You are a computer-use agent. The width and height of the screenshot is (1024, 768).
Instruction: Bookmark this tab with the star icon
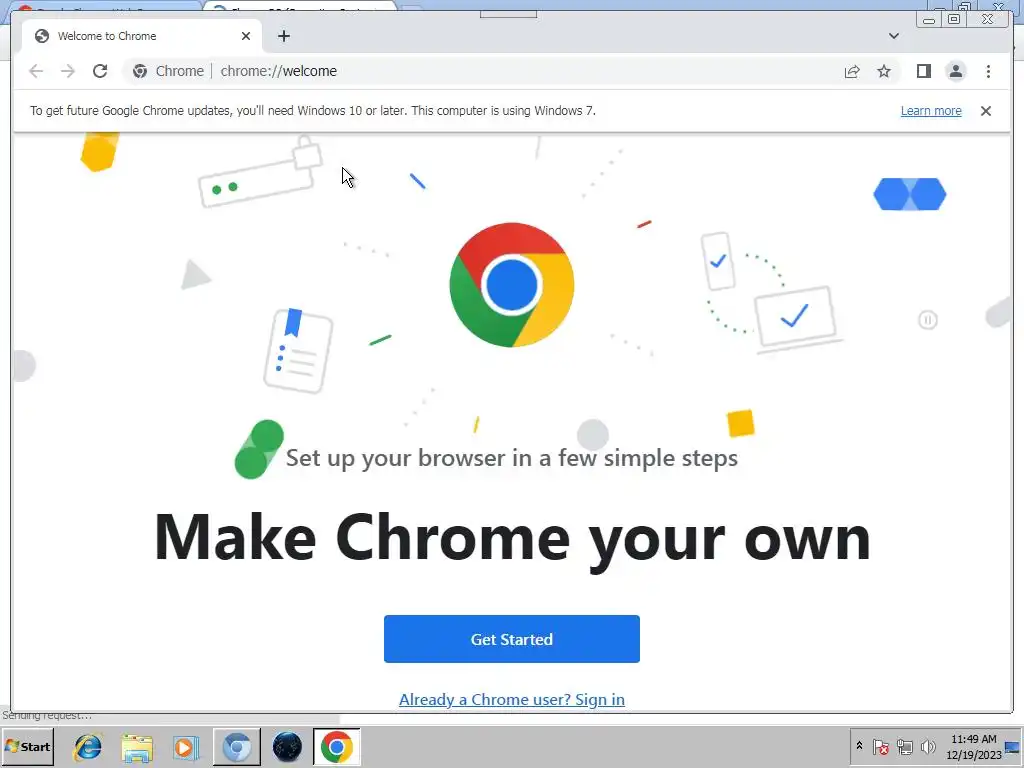pos(884,71)
